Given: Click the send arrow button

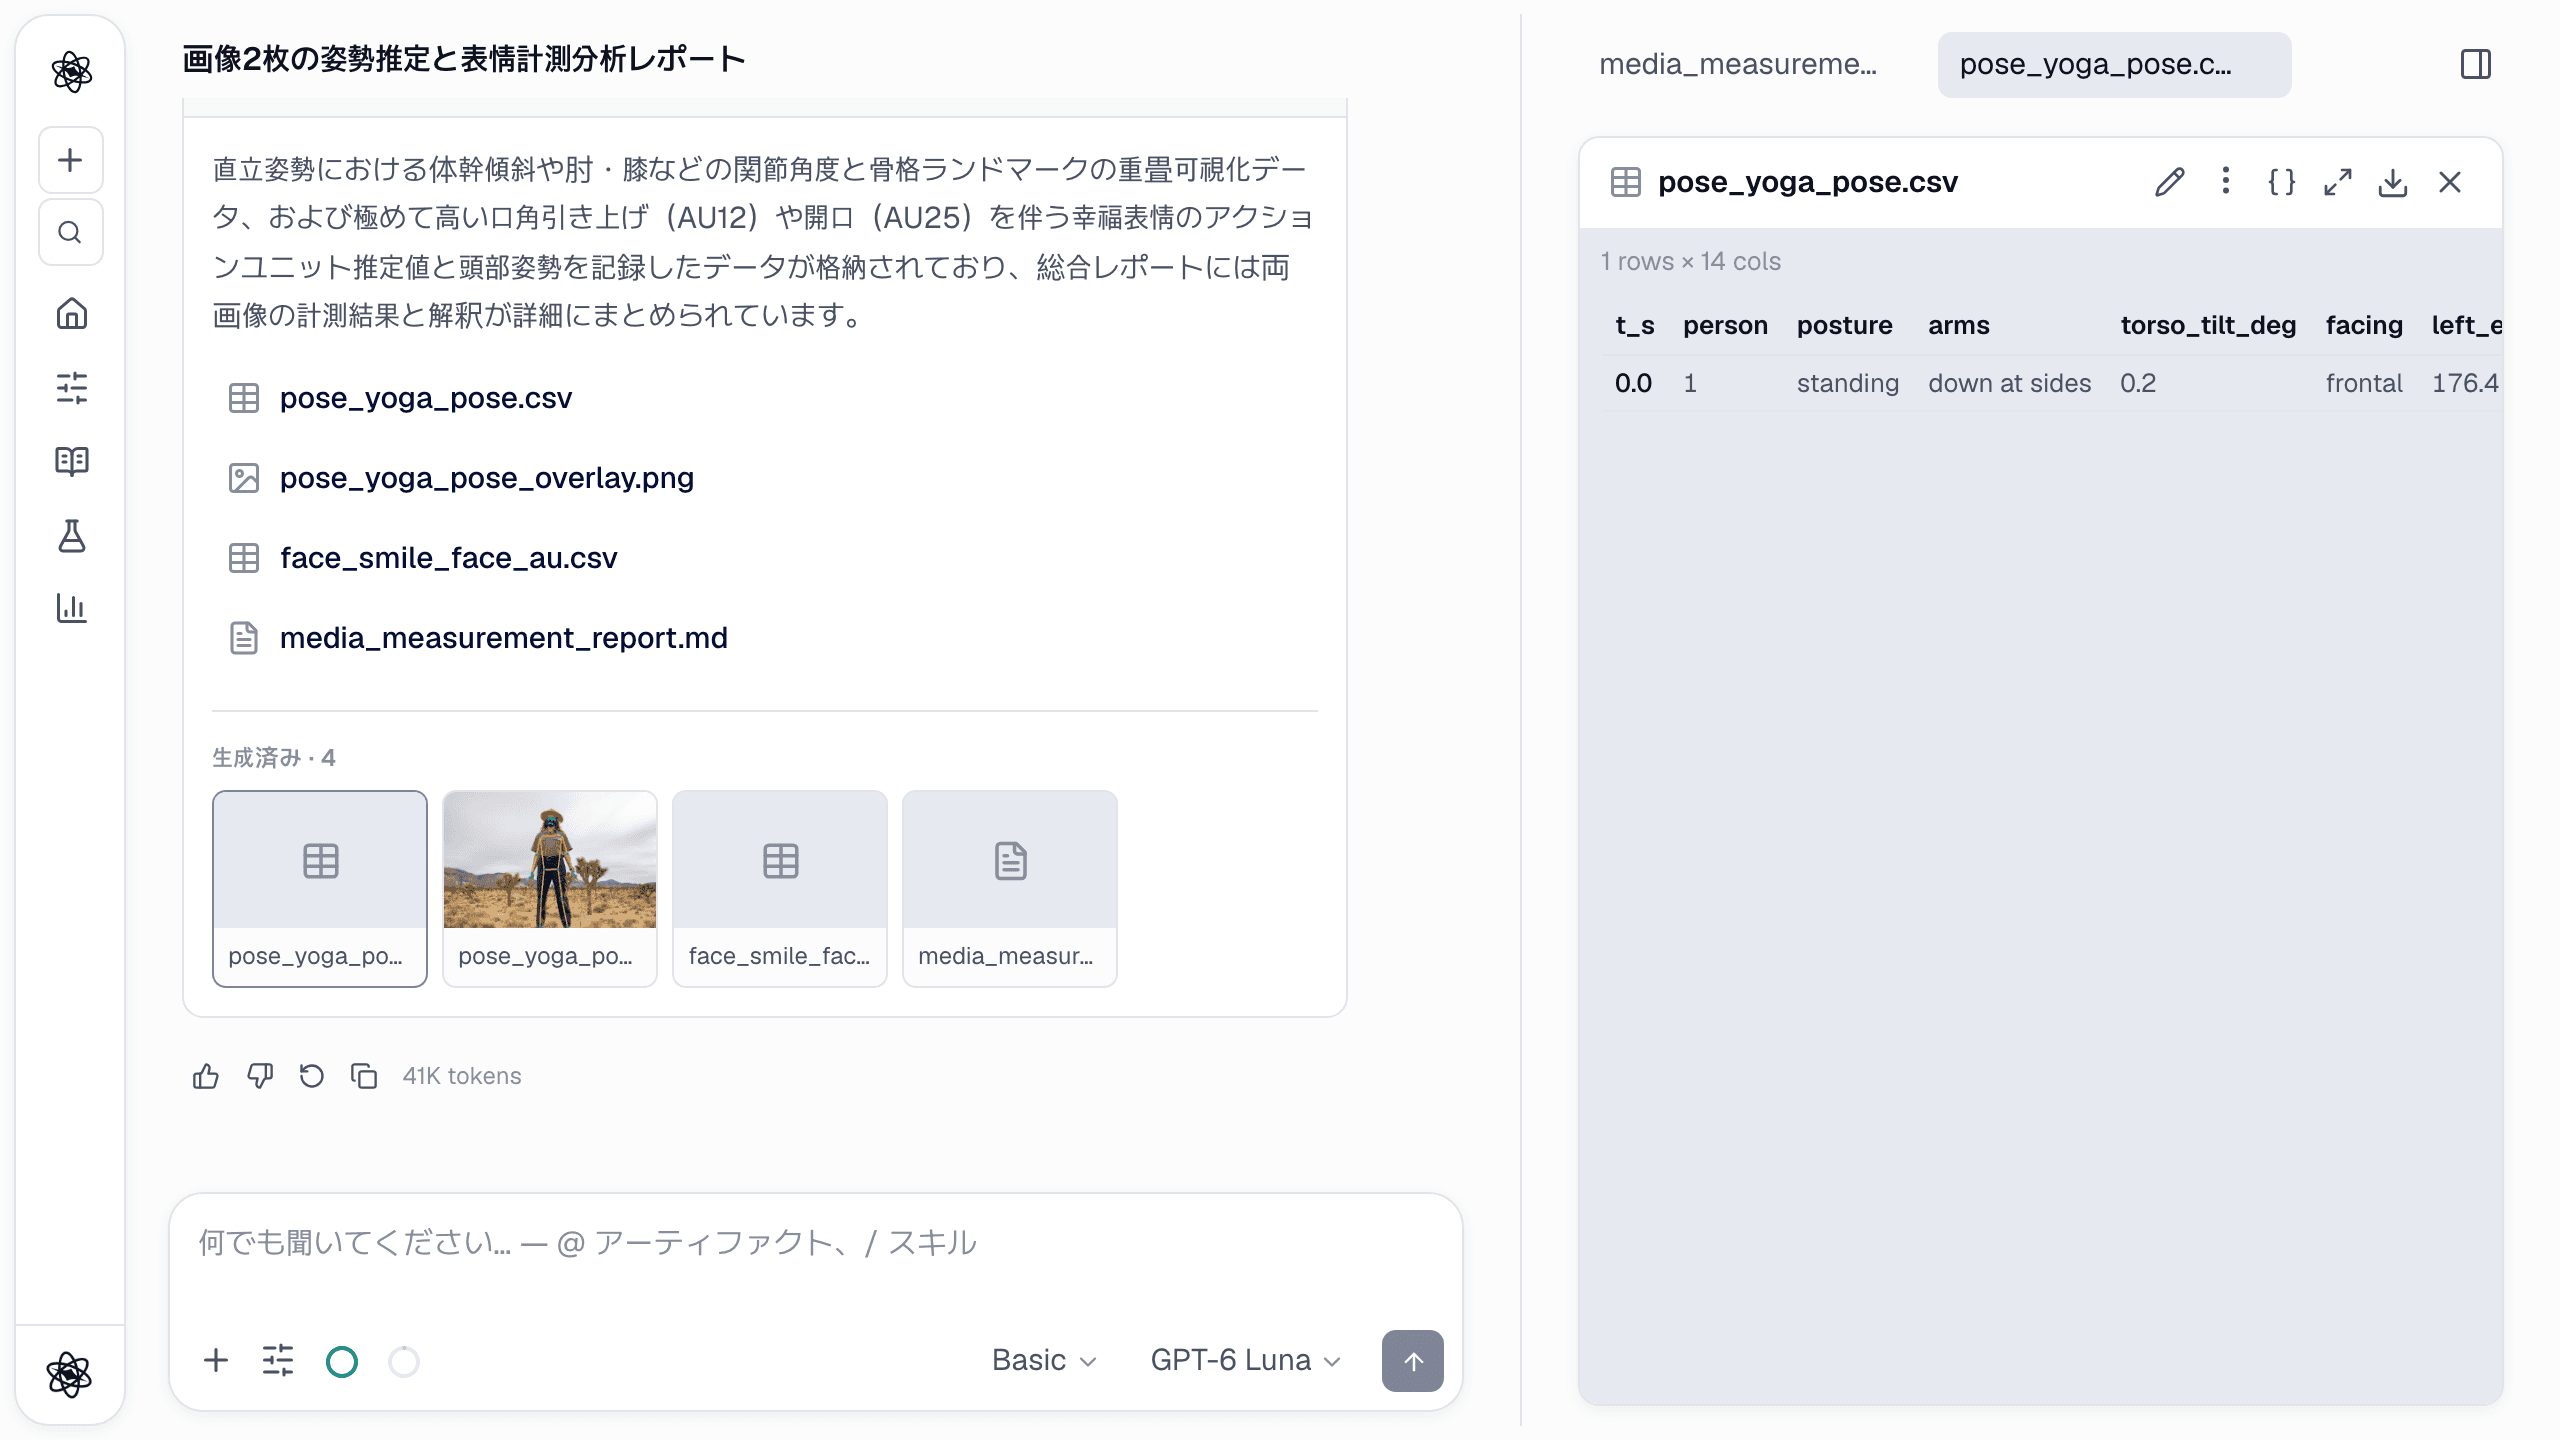Looking at the screenshot, I should pyautogui.click(x=1412, y=1361).
